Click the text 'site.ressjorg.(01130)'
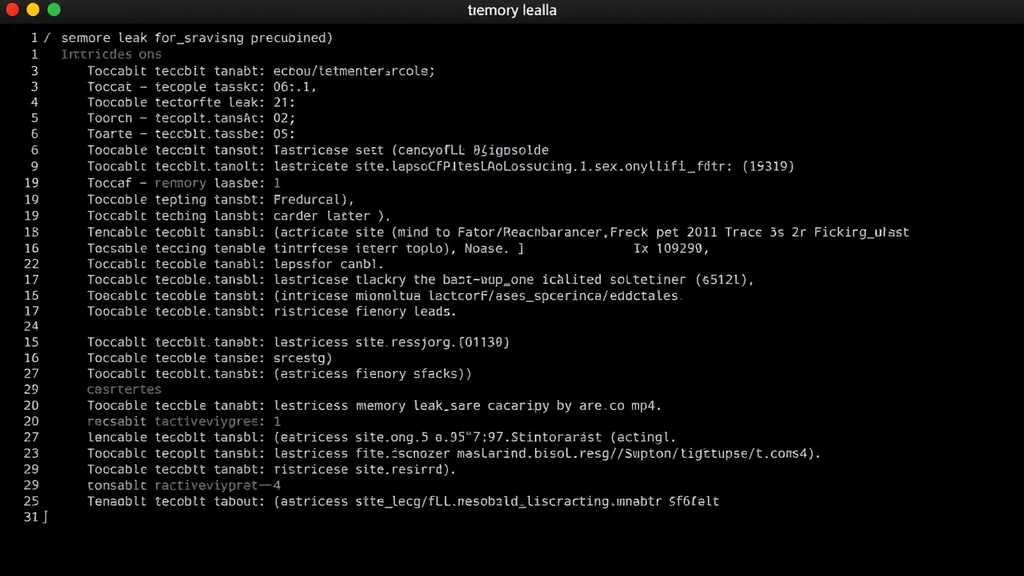The width and height of the screenshot is (1024, 576). click(432, 342)
